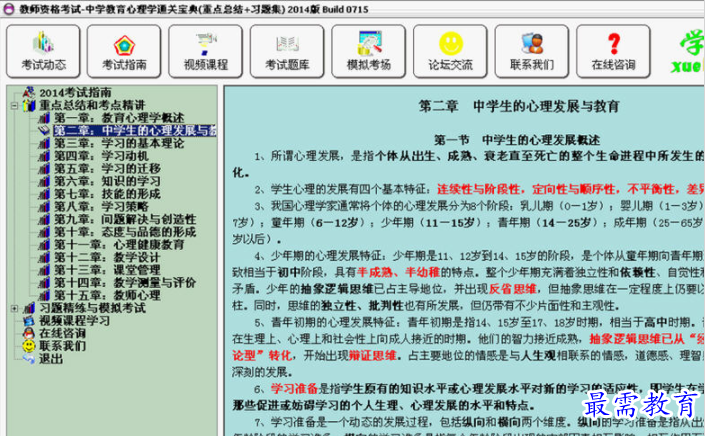The image size is (706, 436).
Task: Open 第十五章：教师心理
Action: 108,295
